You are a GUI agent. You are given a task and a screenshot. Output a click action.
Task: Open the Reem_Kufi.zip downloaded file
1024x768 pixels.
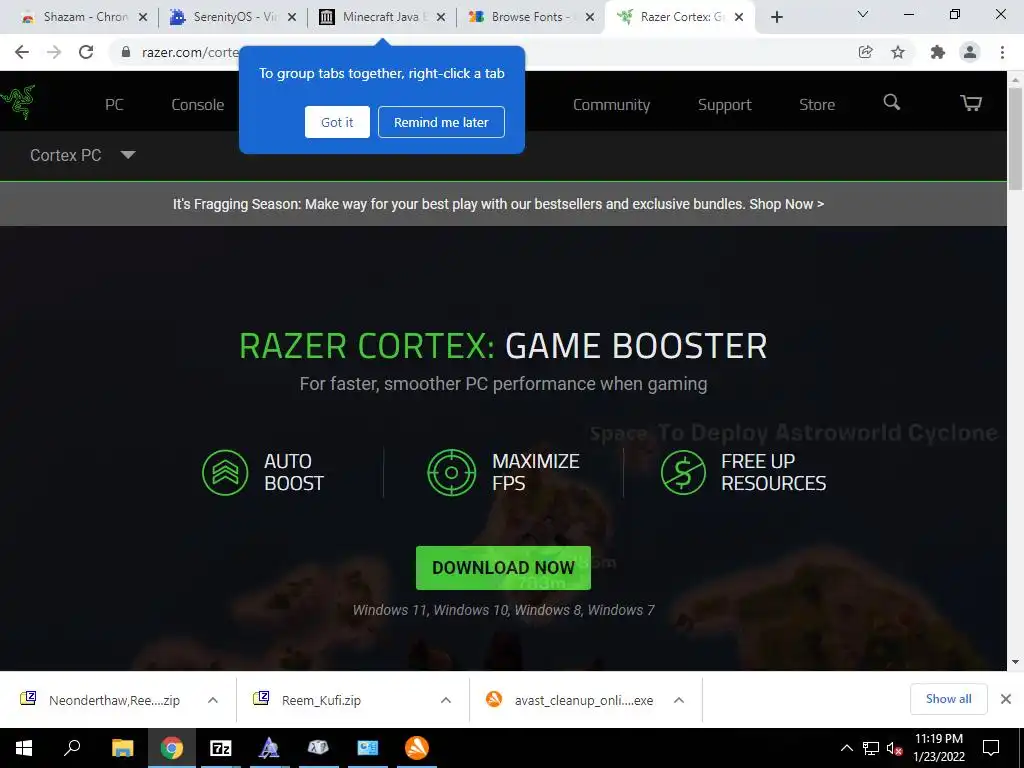tap(320, 700)
